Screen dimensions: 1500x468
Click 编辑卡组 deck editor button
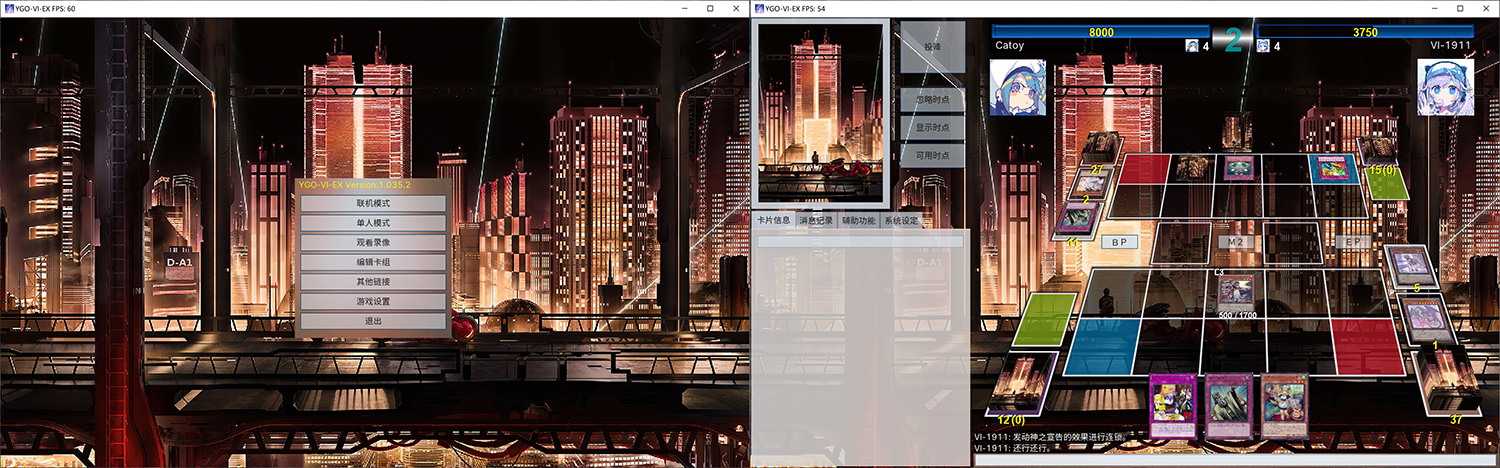click(x=373, y=262)
